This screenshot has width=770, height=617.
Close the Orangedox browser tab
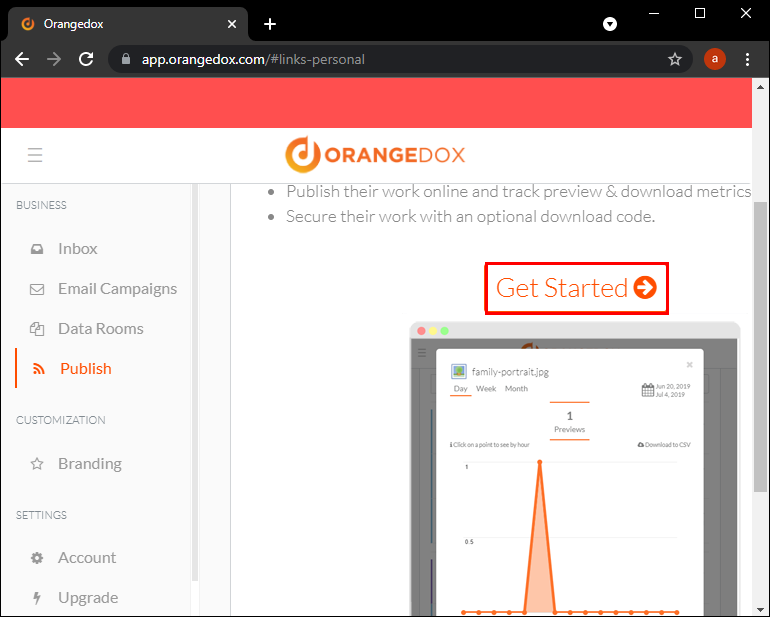[232, 24]
